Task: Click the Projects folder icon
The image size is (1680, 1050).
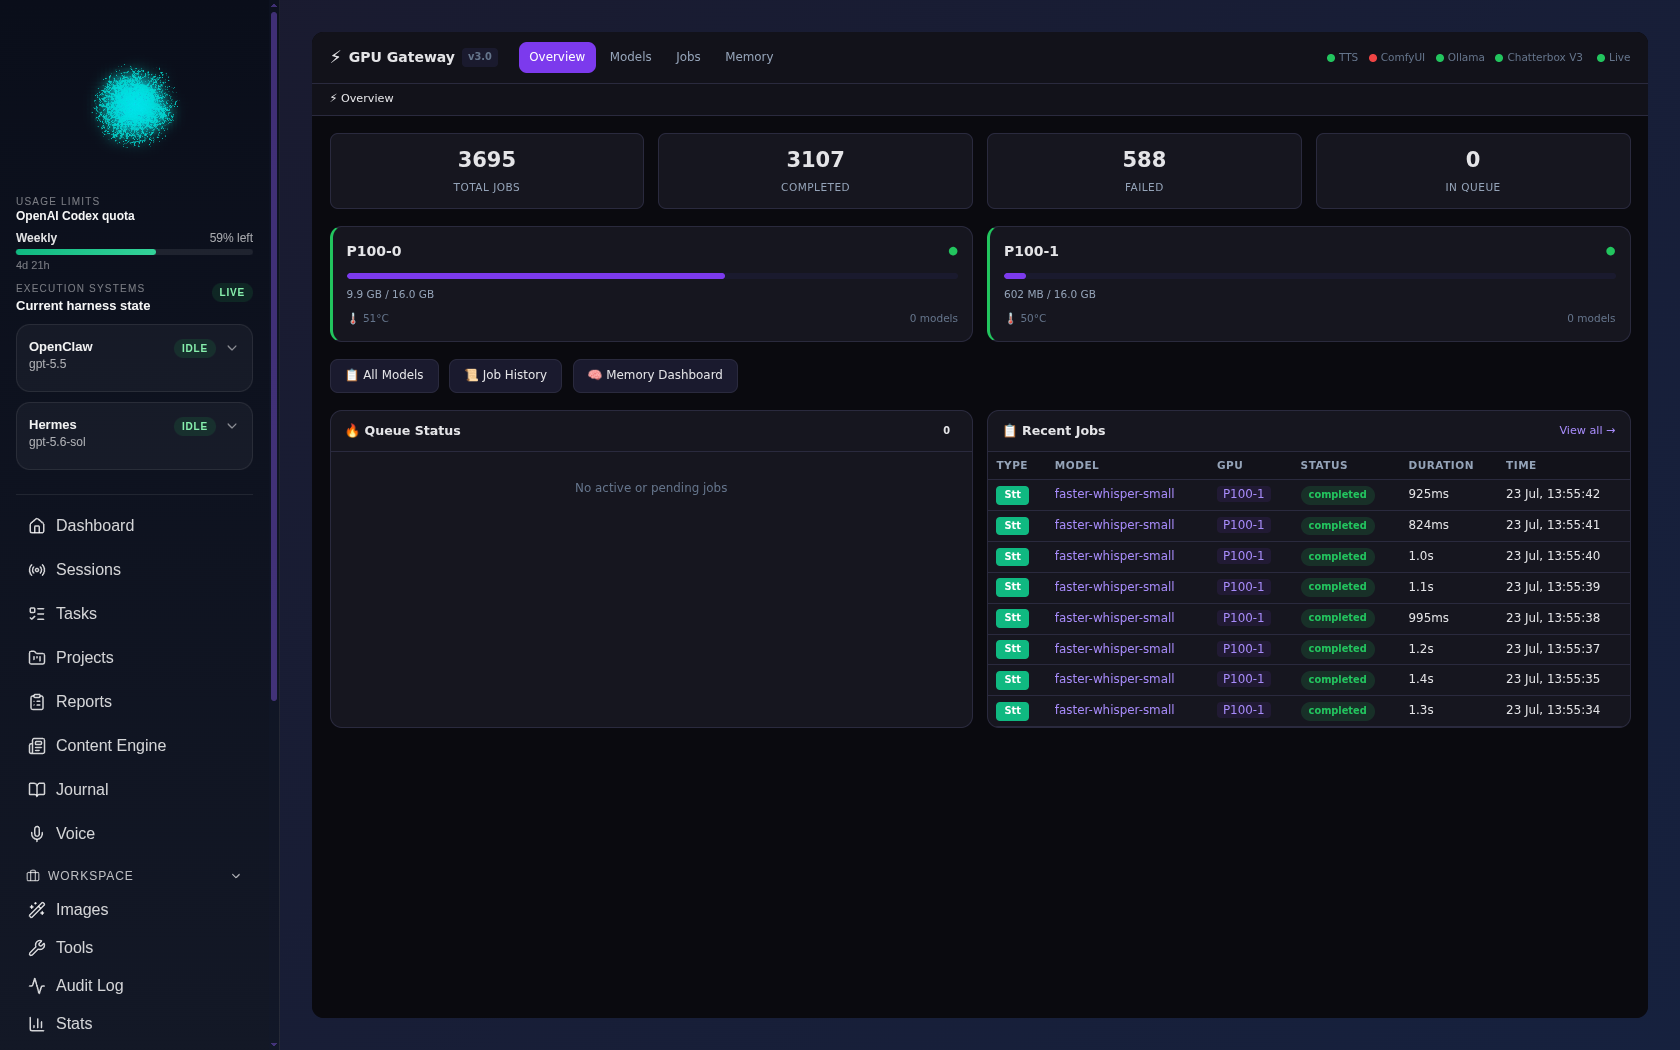Action: click(x=37, y=658)
